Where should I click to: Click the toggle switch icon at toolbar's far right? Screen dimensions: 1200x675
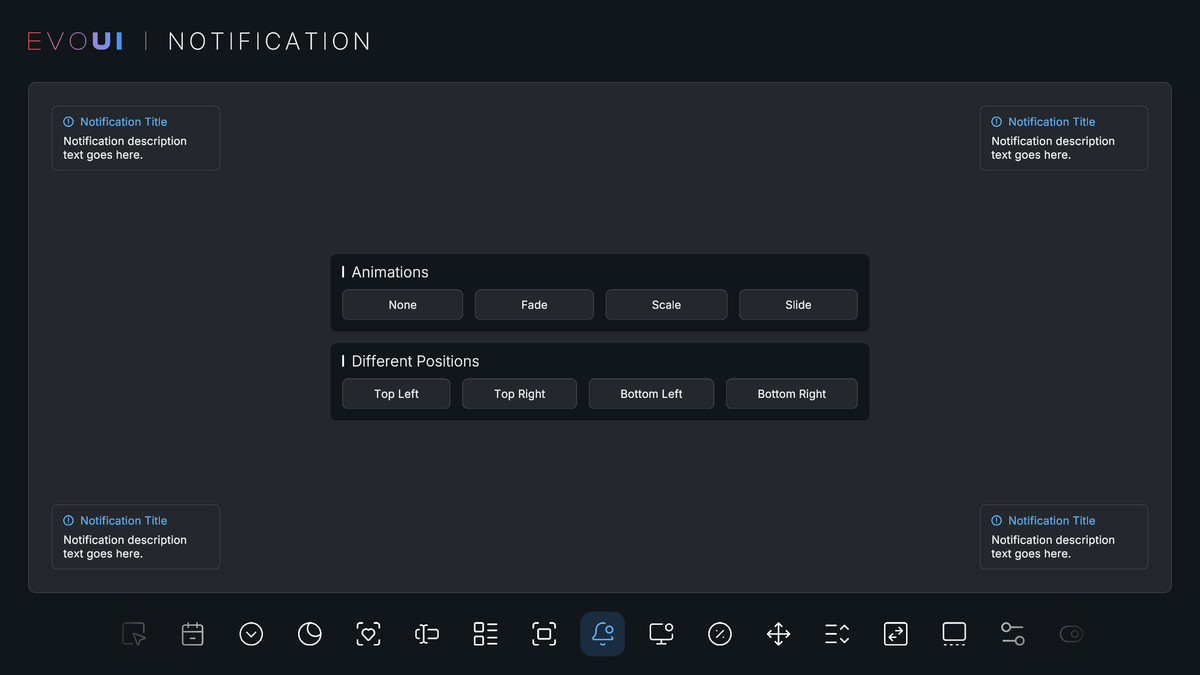1071,633
